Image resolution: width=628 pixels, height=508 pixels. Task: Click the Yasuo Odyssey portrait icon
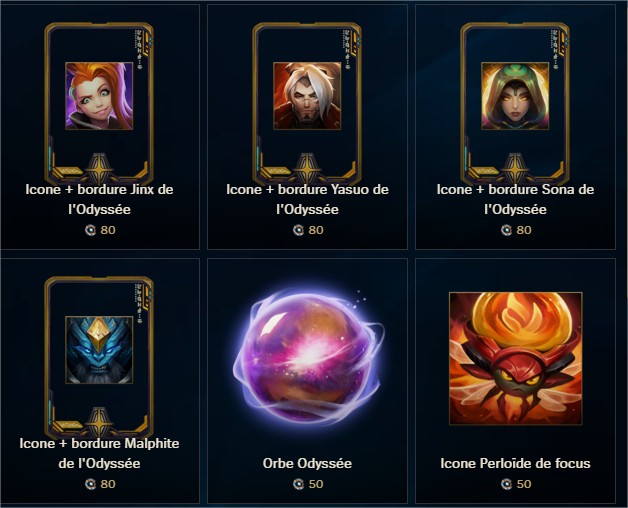[307, 96]
